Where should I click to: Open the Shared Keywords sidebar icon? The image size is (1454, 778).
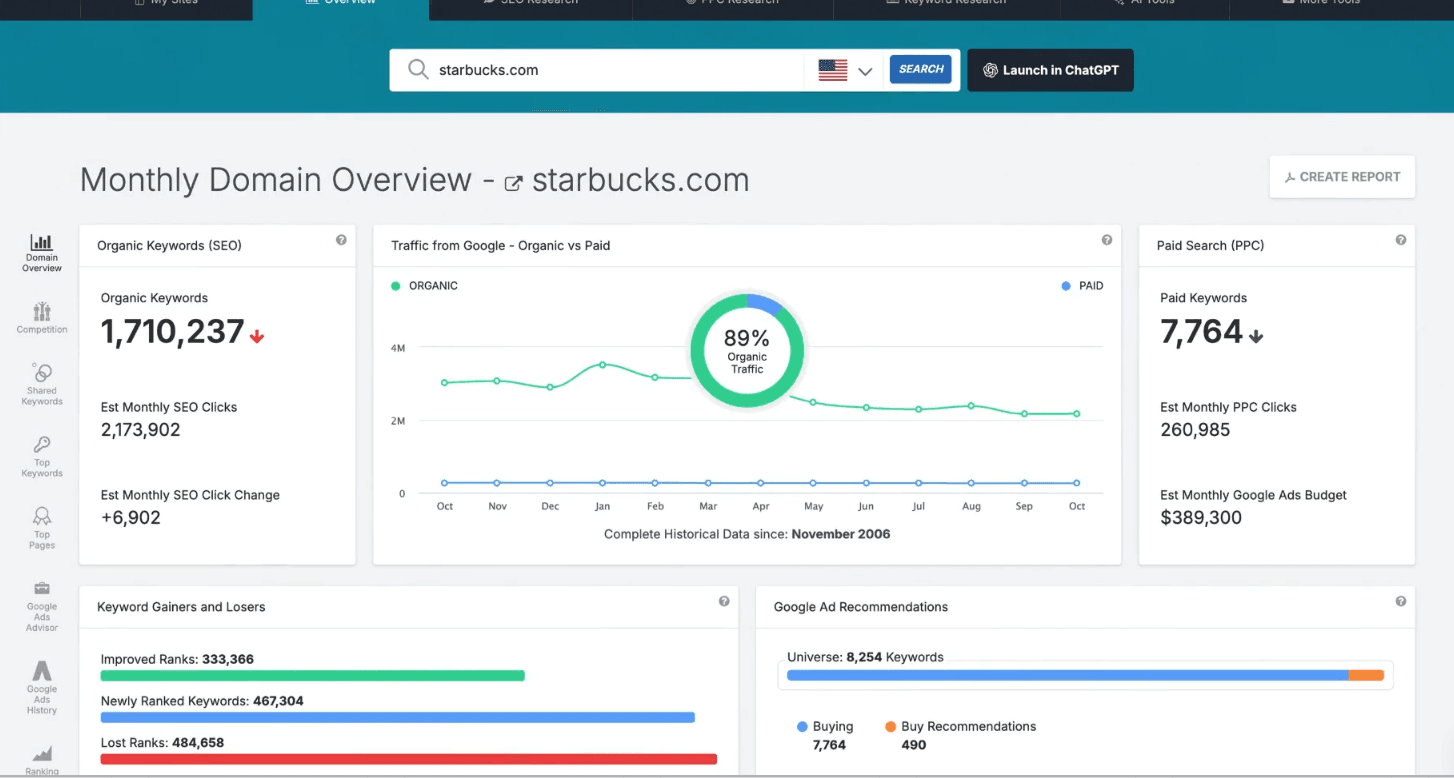pyautogui.click(x=42, y=384)
